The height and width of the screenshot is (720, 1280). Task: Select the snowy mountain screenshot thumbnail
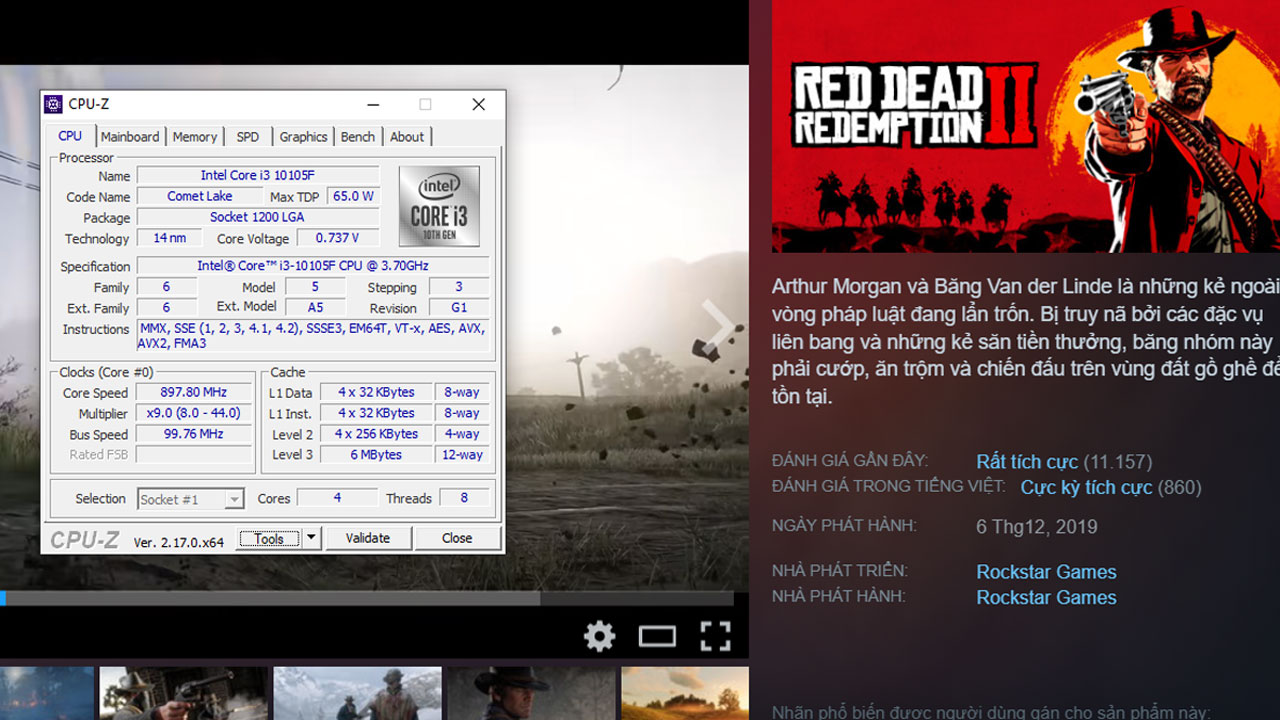click(357, 693)
